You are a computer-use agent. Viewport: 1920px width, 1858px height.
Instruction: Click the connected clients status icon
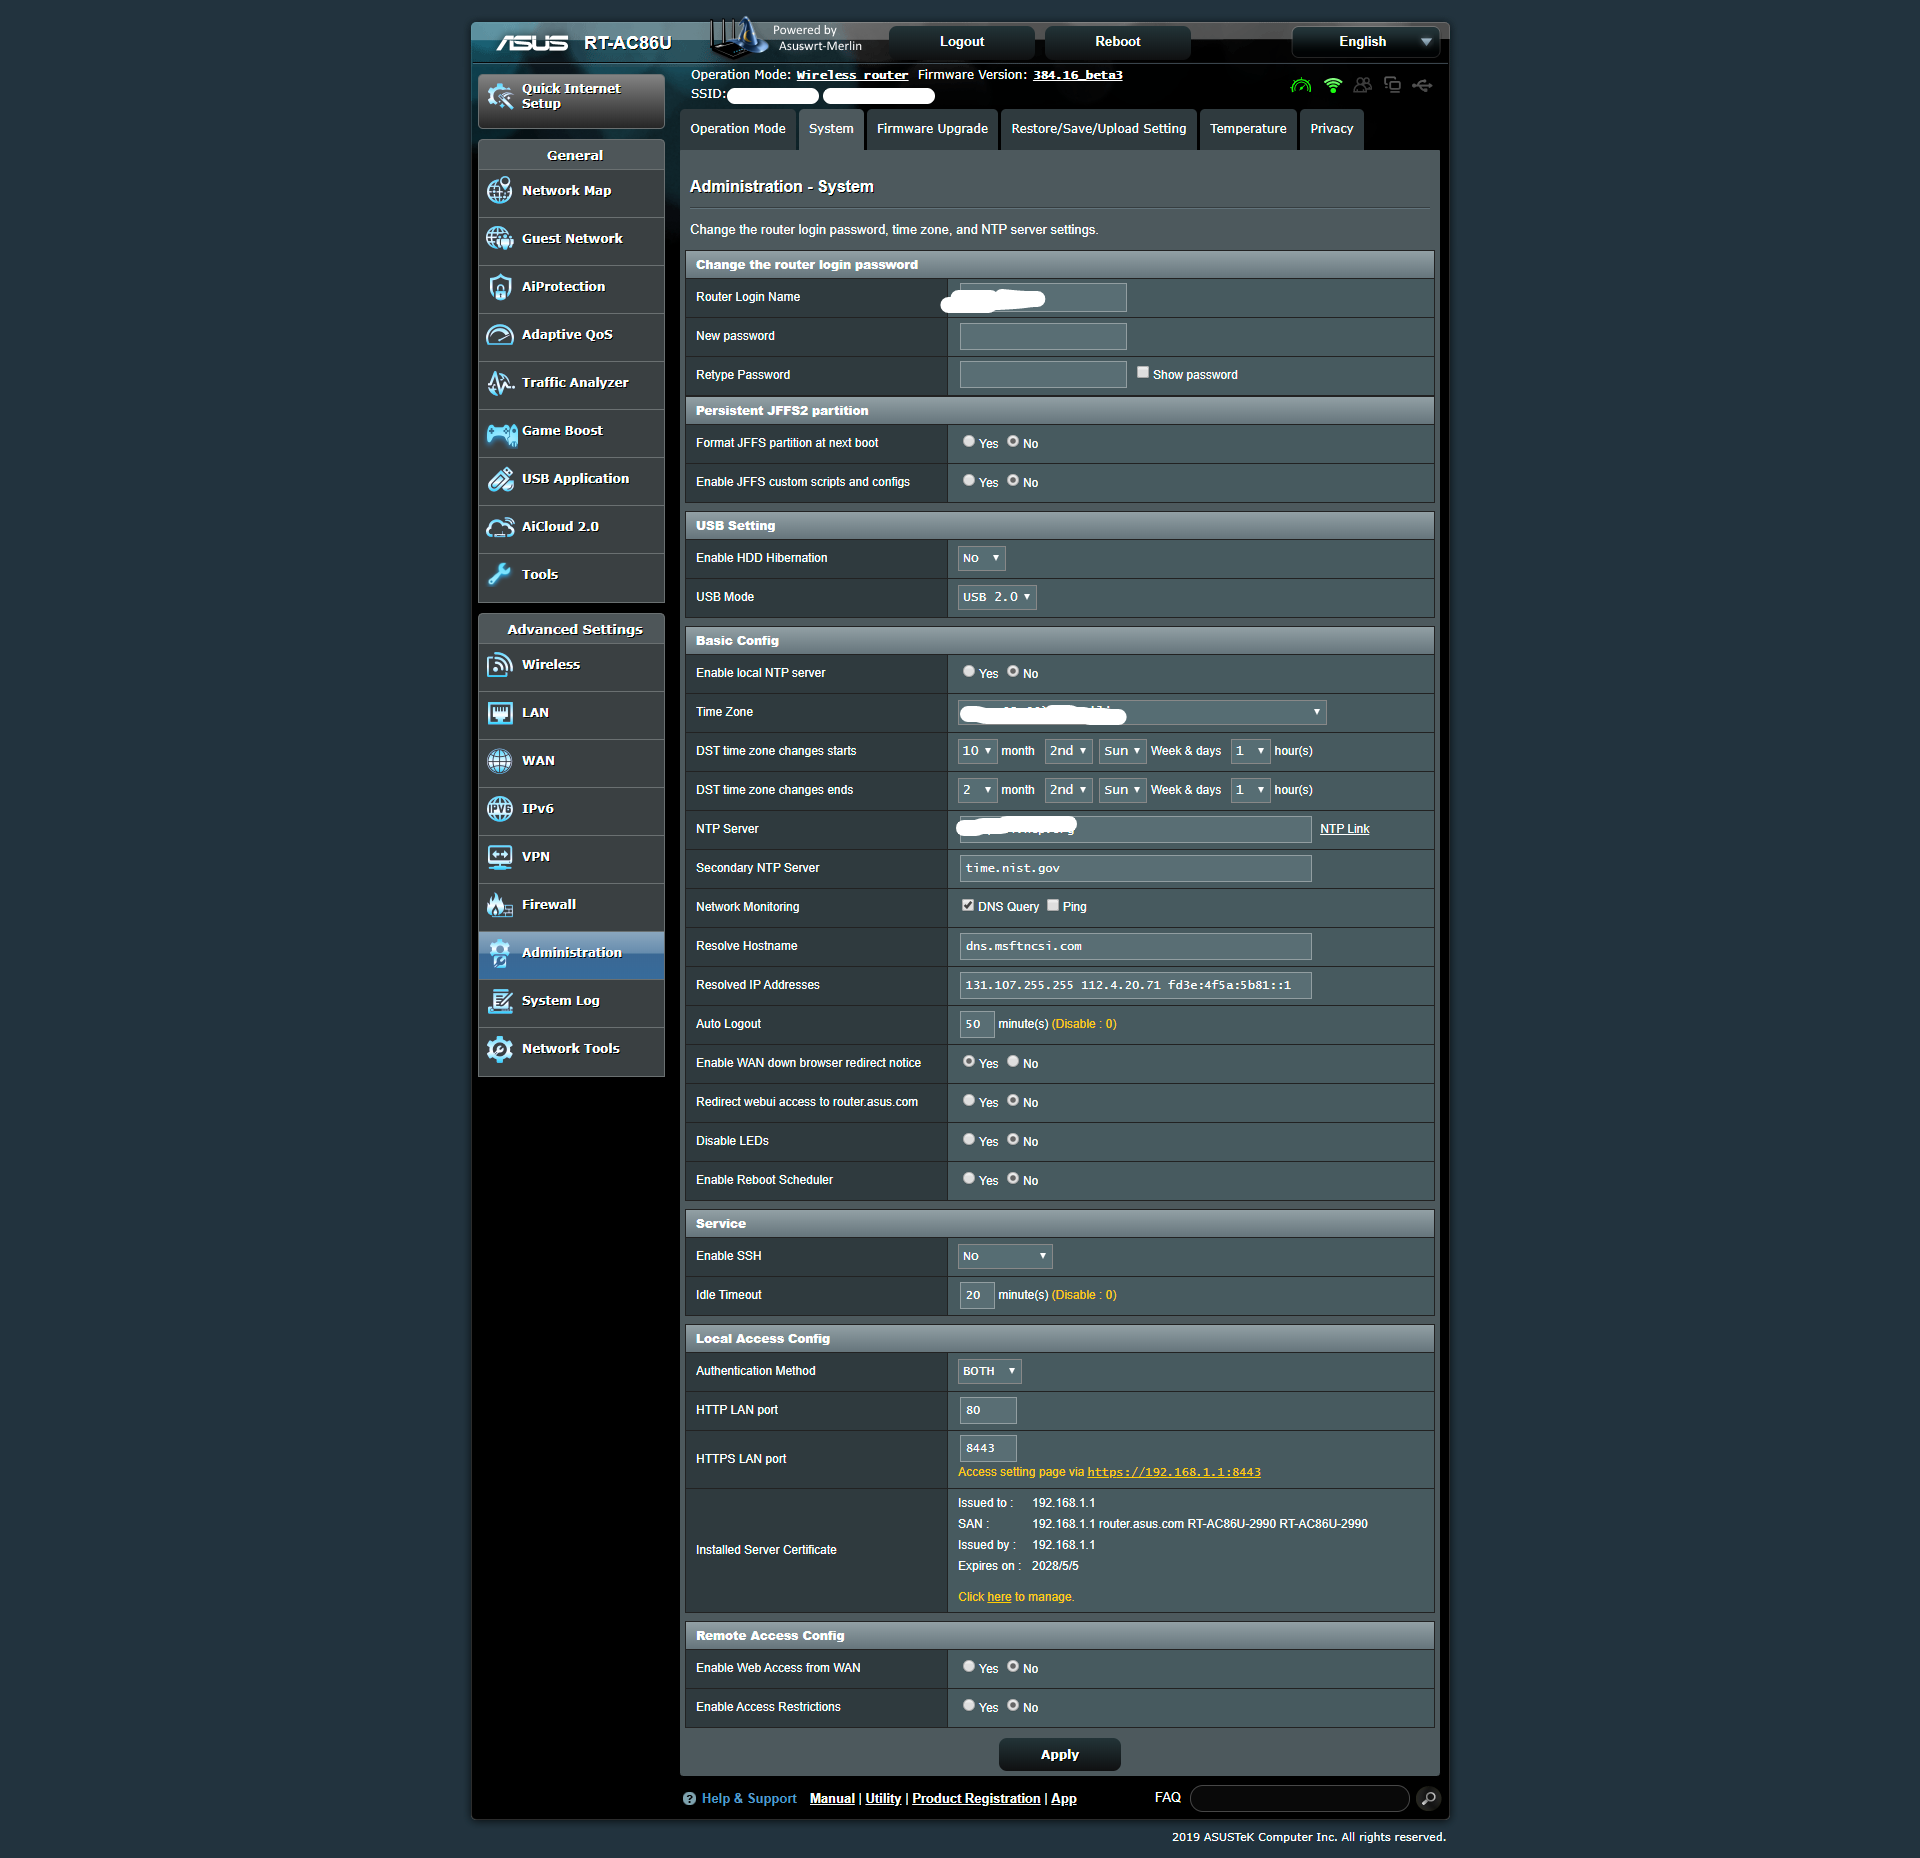click(x=1362, y=86)
